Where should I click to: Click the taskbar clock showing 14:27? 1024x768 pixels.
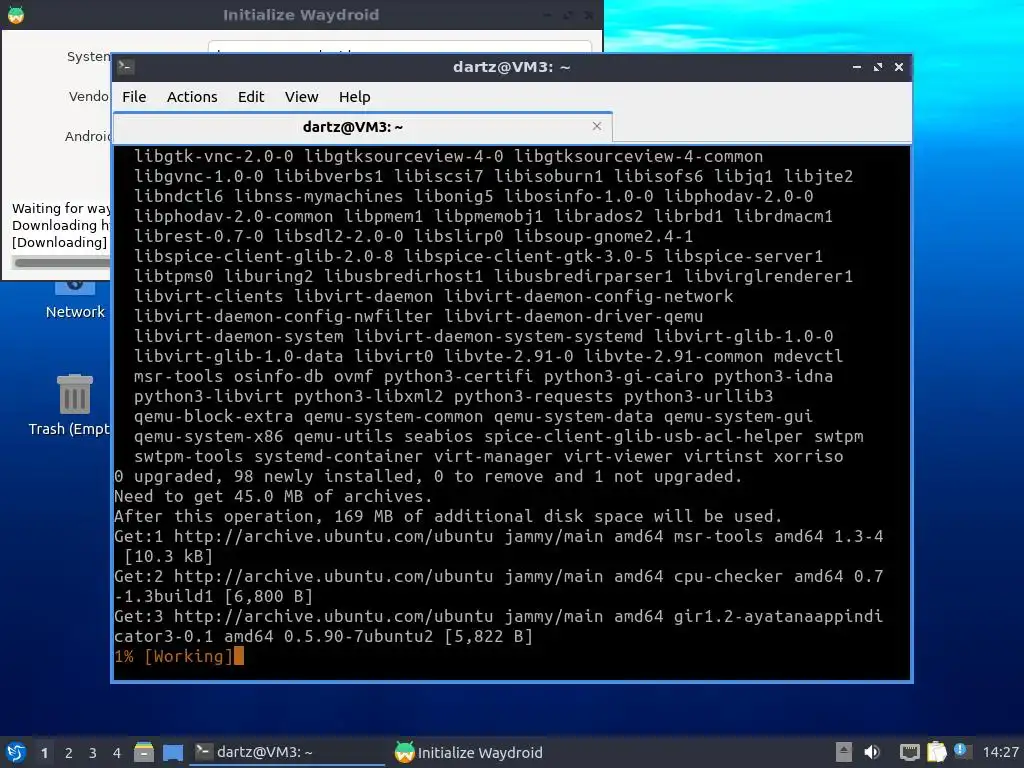tap(1000, 752)
